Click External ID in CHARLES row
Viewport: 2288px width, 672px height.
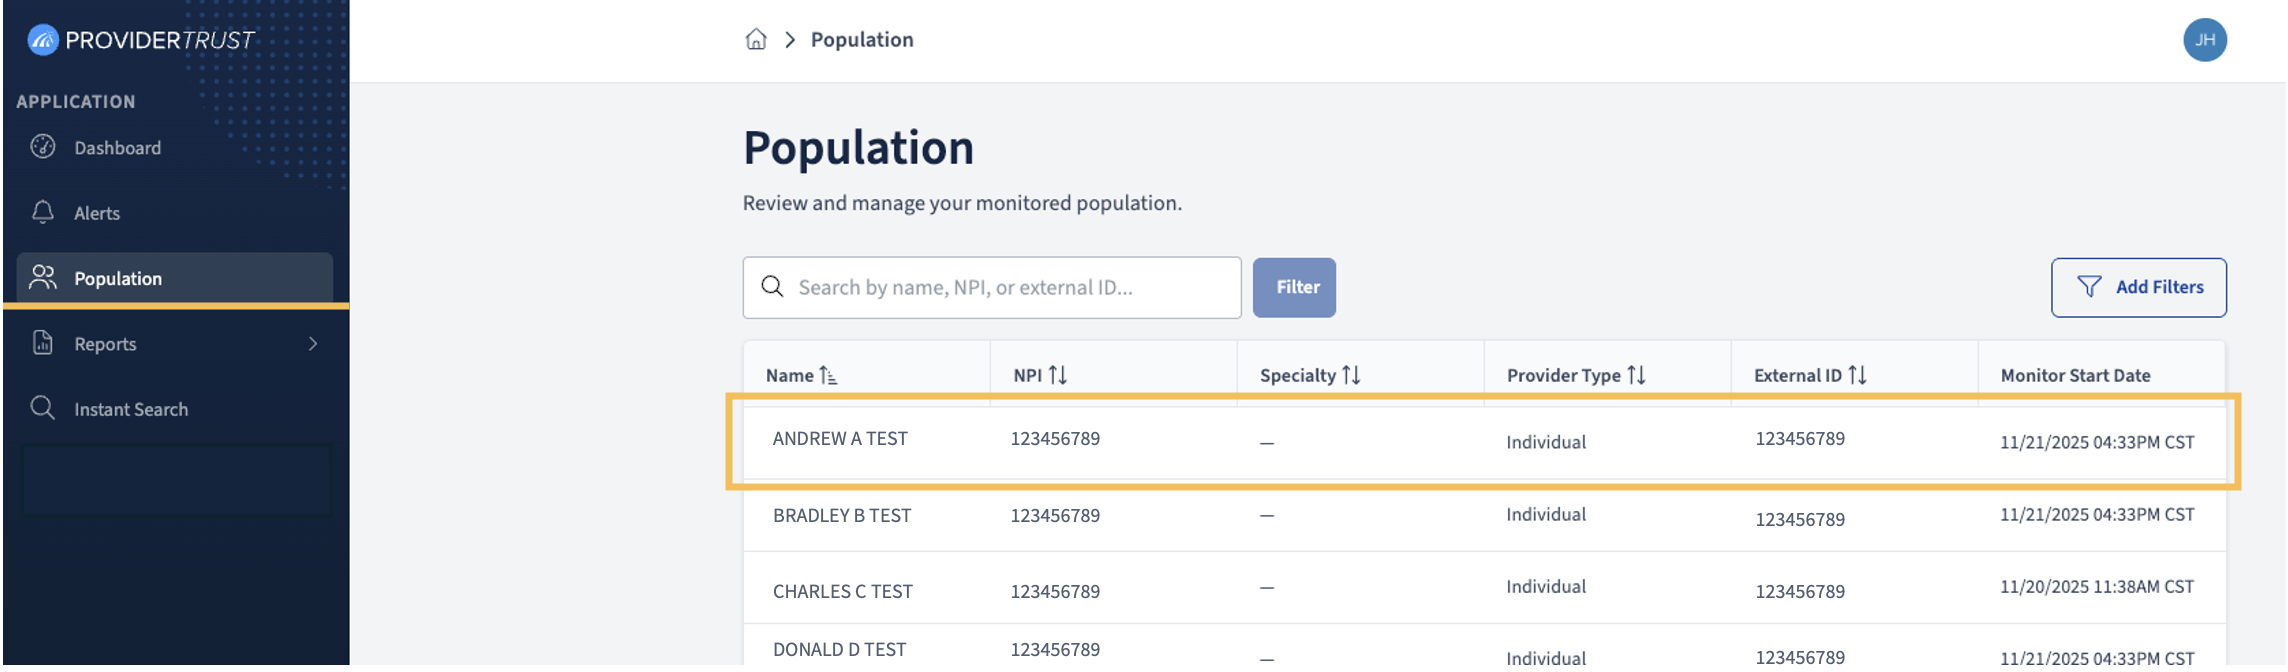1800,592
